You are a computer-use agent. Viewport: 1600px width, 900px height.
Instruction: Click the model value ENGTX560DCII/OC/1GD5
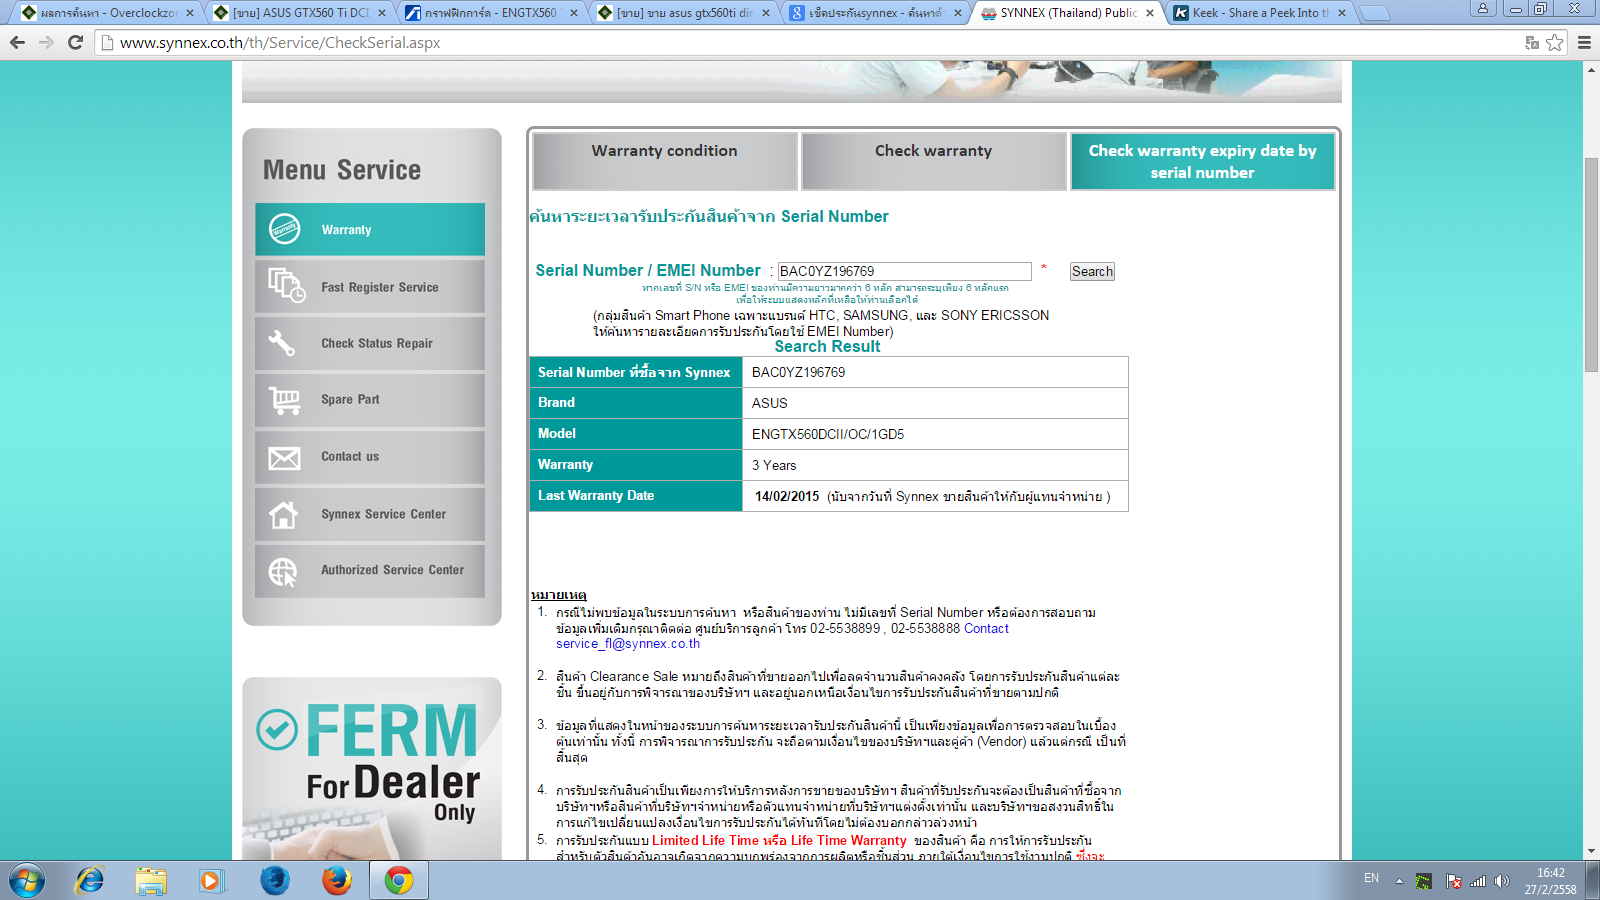tap(828, 434)
